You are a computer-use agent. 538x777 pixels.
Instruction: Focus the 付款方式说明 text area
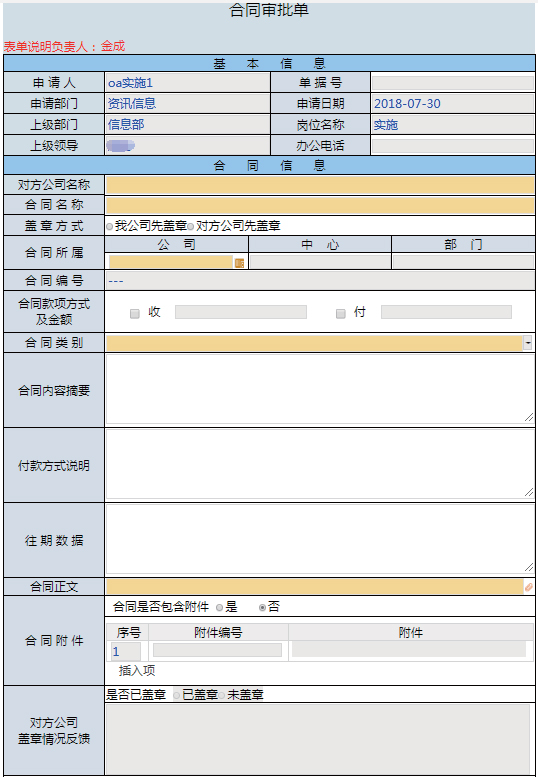pyautogui.click(x=320, y=464)
